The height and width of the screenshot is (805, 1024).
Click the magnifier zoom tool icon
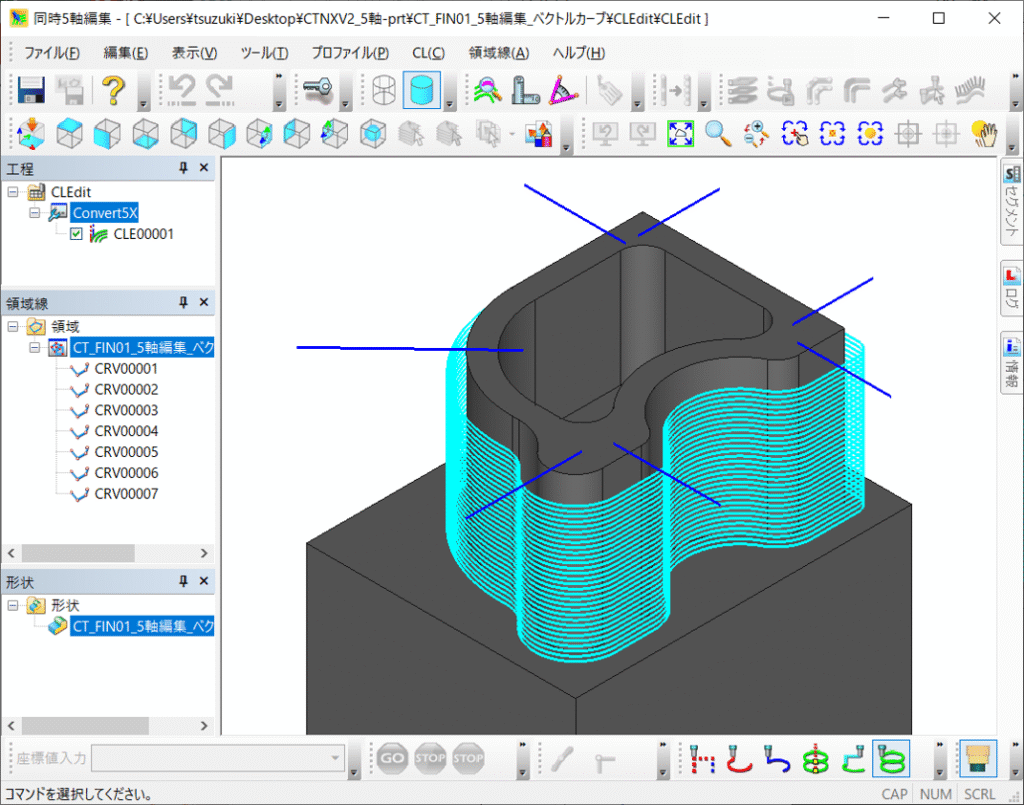click(x=718, y=134)
